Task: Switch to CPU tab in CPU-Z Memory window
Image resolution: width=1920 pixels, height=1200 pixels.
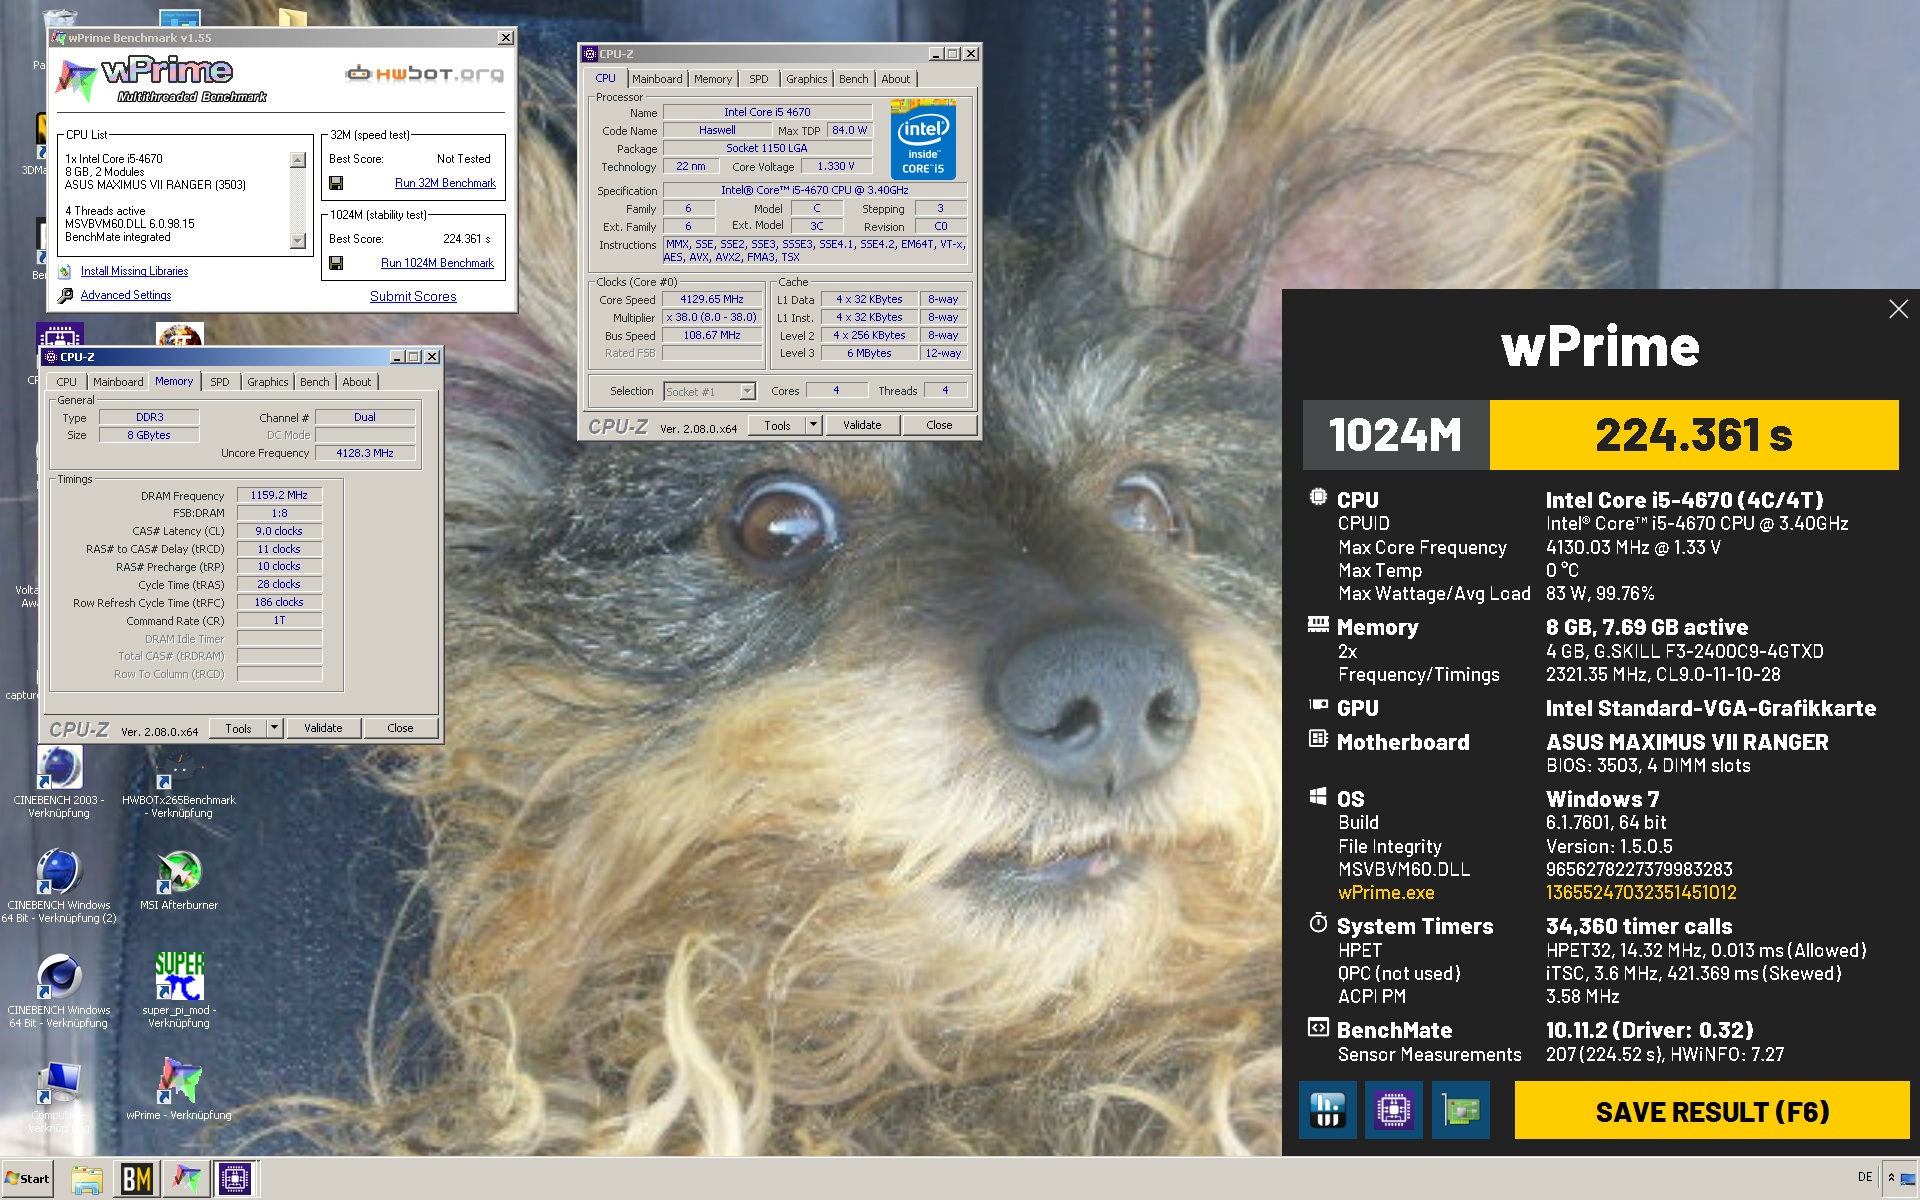Action: 66,382
